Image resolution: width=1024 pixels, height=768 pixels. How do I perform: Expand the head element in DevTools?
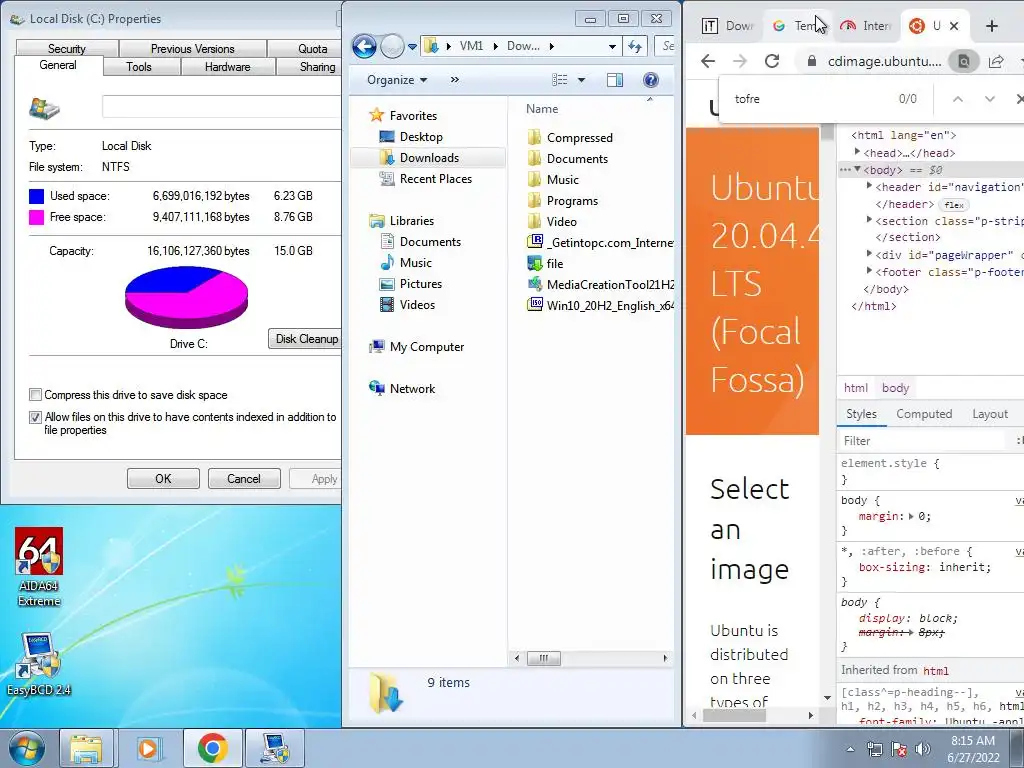pyautogui.click(x=857, y=152)
